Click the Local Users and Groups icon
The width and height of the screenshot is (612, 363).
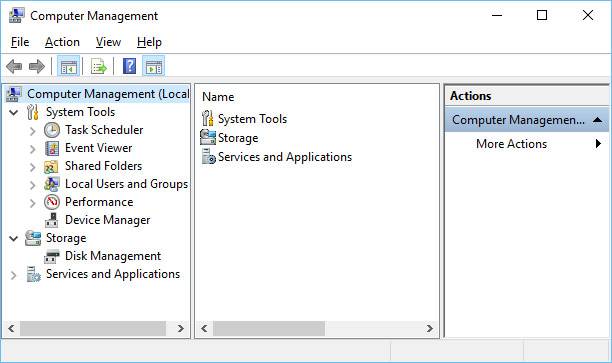pos(52,184)
